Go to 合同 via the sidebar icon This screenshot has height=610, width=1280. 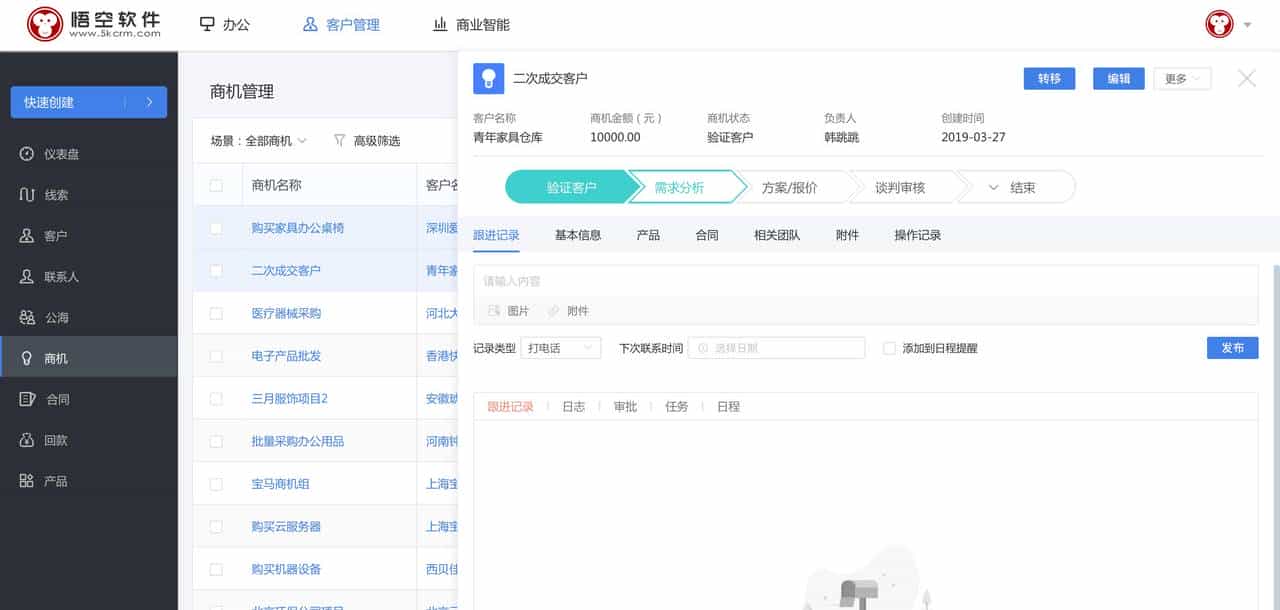[x=58, y=399]
